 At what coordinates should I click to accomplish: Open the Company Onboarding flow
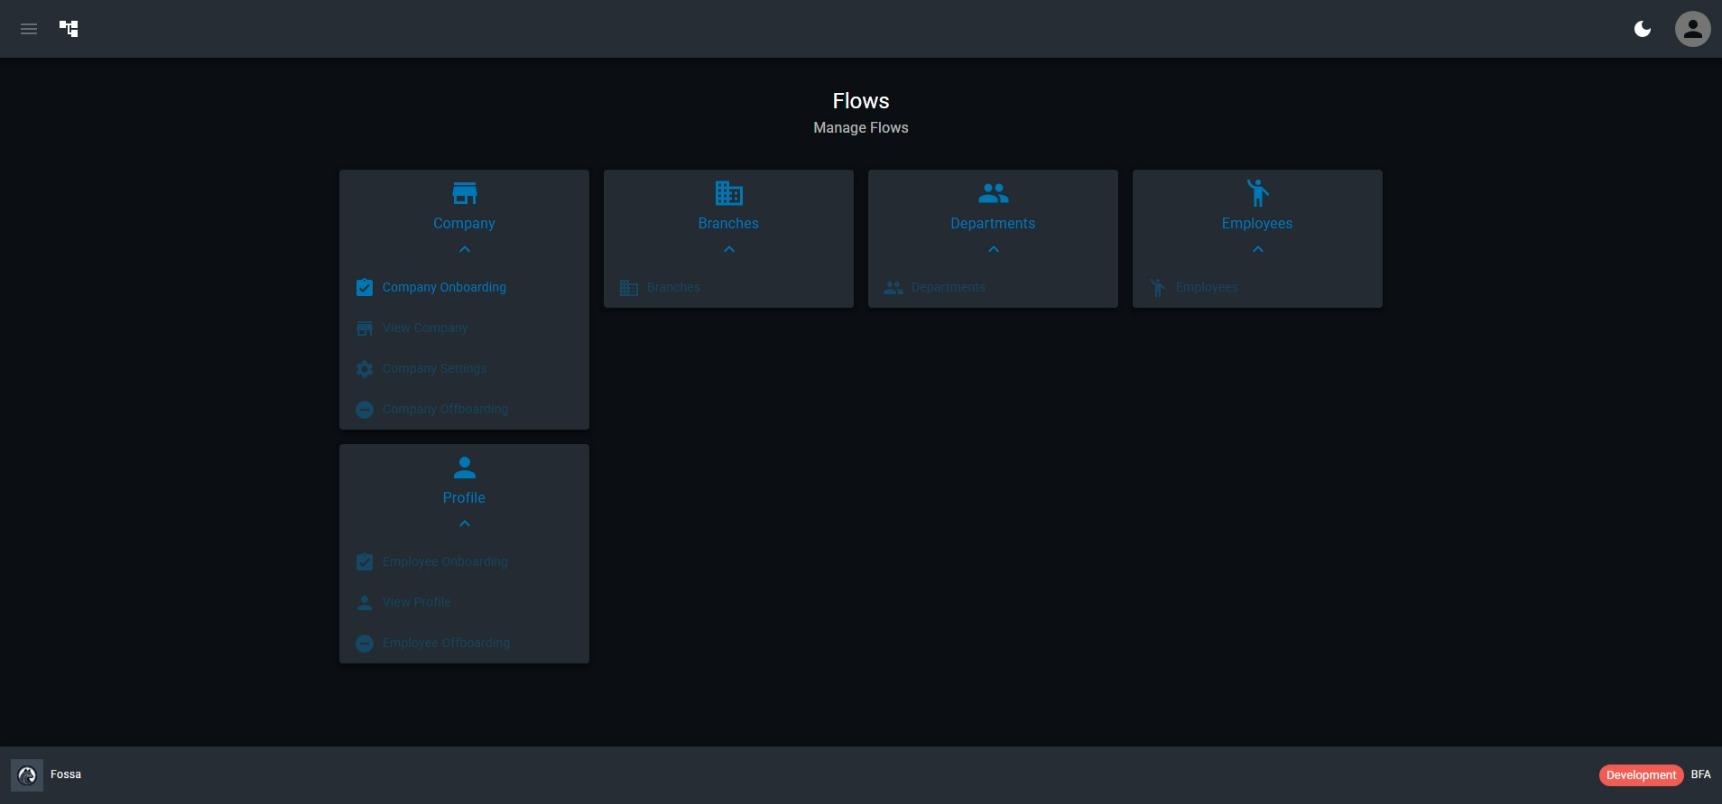(444, 287)
